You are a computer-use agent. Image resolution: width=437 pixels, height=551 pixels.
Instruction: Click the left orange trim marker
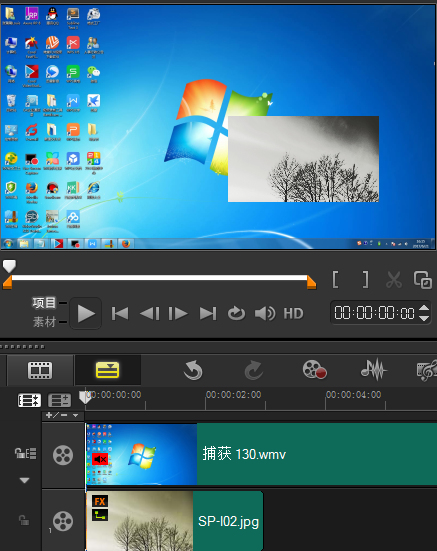click(7, 282)
